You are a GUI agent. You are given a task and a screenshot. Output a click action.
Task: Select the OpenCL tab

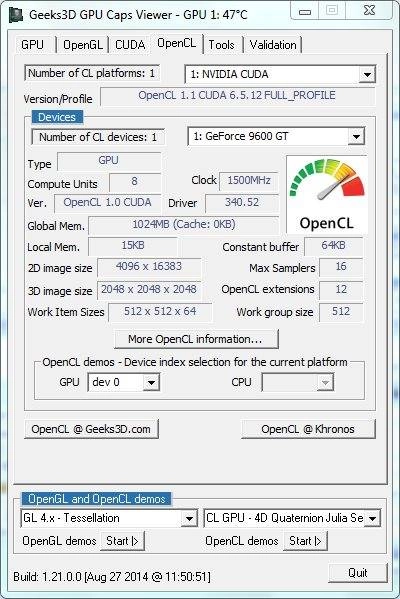click(176, 43)
